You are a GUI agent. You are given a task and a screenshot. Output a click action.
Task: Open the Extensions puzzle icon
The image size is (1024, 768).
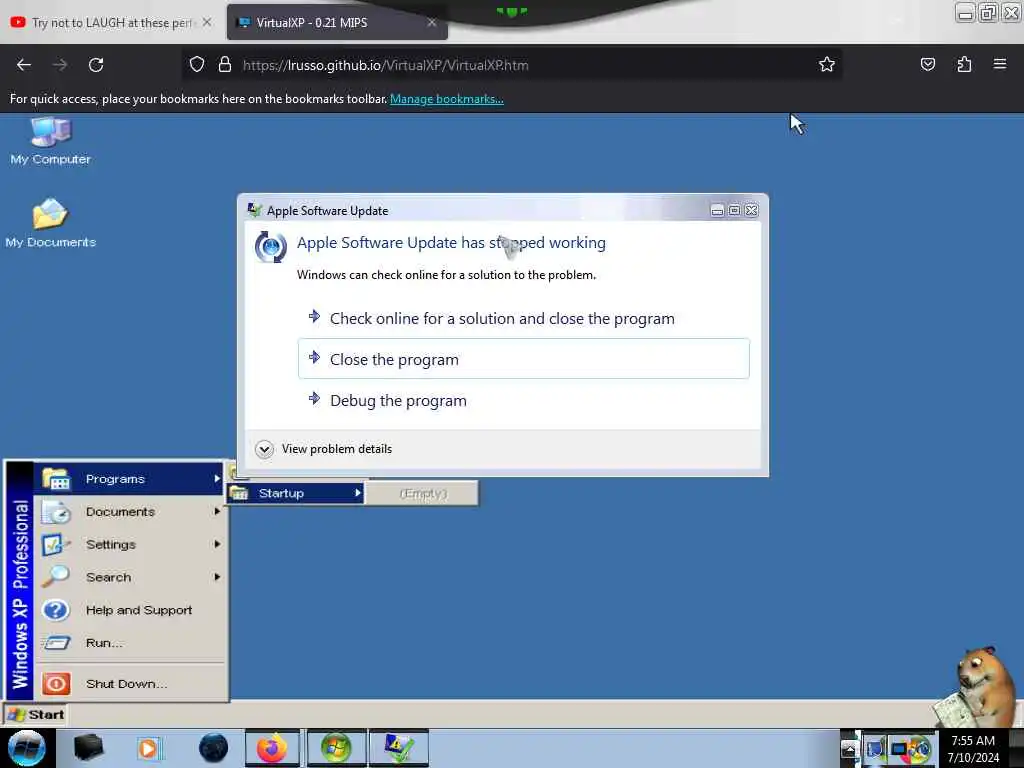click(x=964, y=64)
